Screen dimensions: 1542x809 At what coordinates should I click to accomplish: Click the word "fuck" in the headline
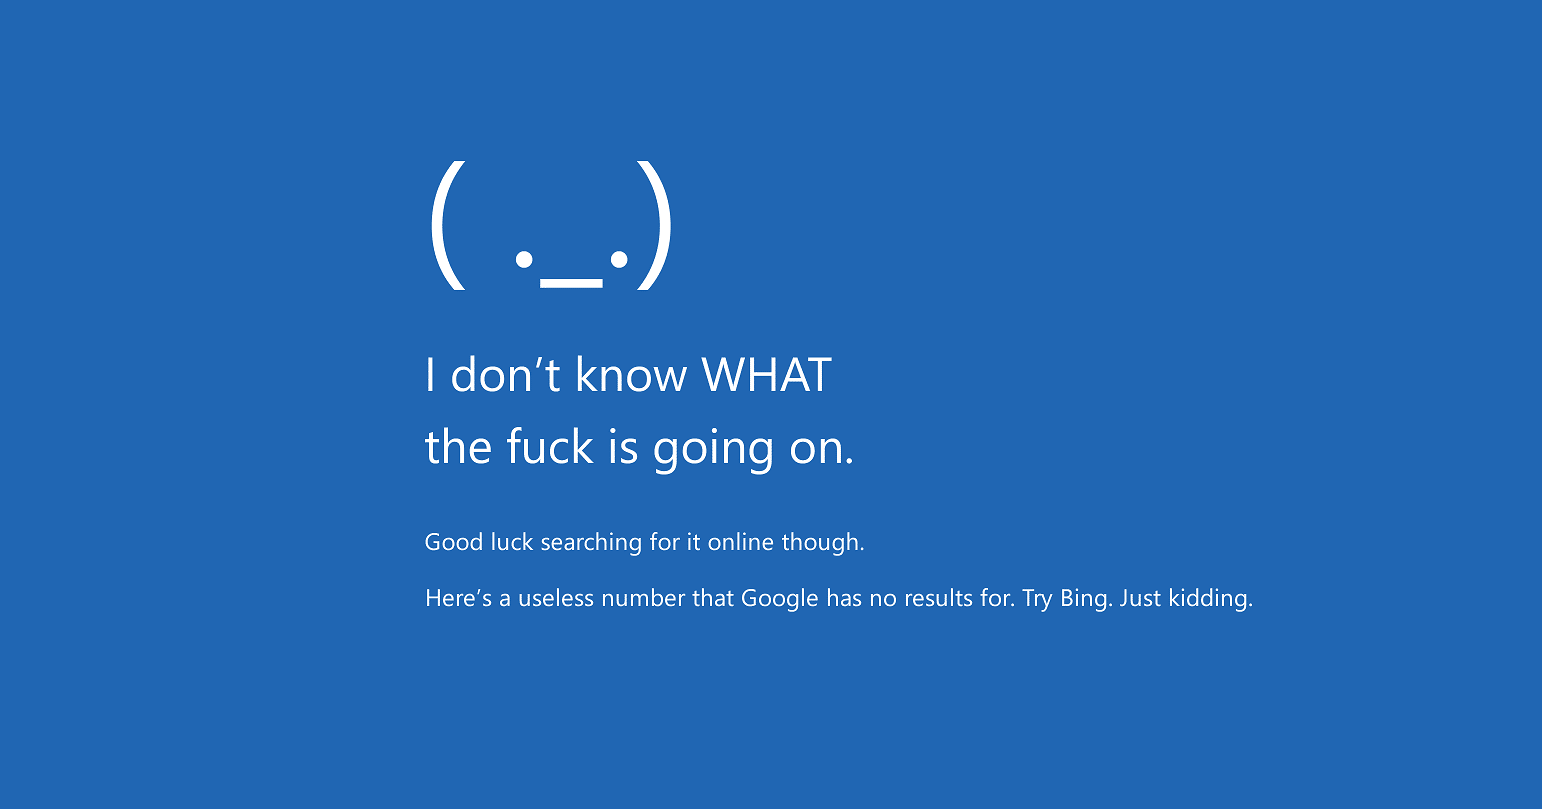[x=550, y=446]
